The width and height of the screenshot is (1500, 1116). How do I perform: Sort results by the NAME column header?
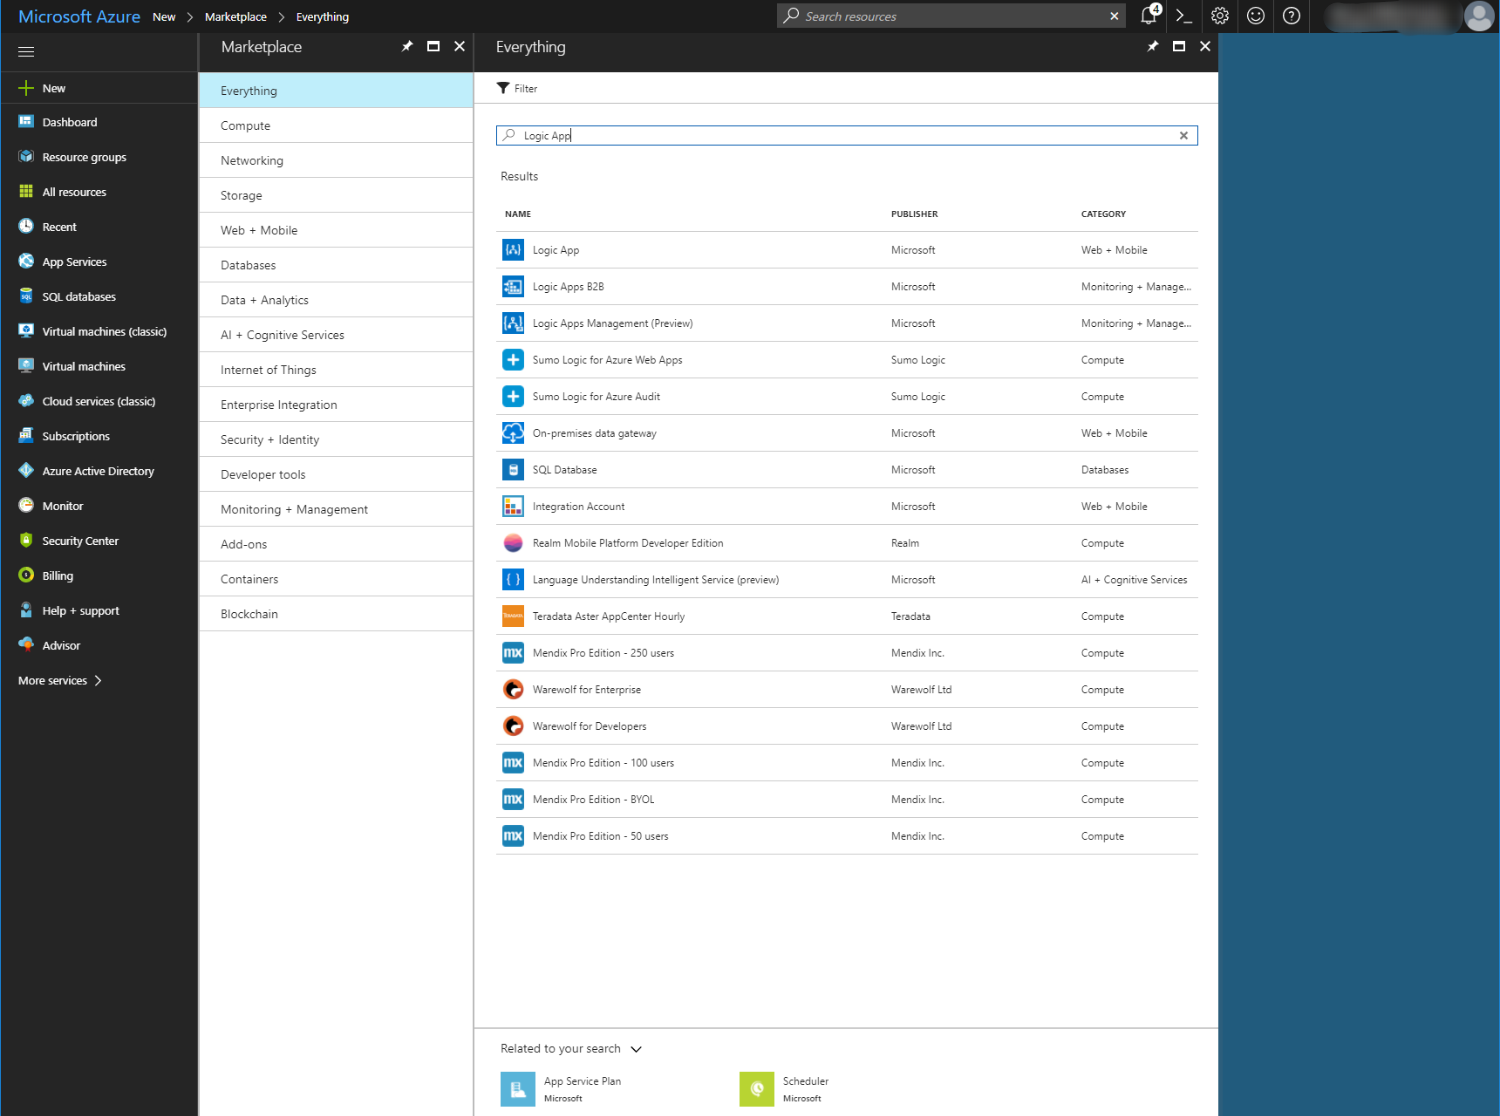(x=518, y=214)
